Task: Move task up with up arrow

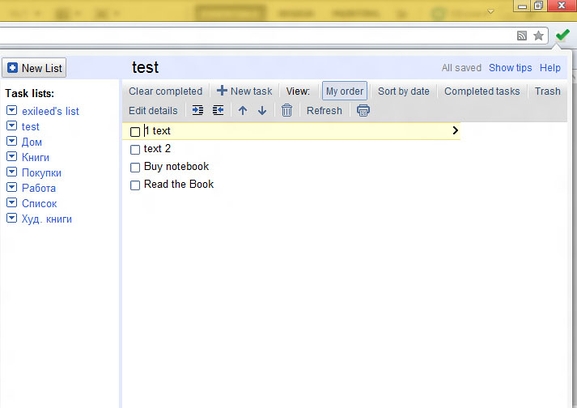Action: [243, 110]
